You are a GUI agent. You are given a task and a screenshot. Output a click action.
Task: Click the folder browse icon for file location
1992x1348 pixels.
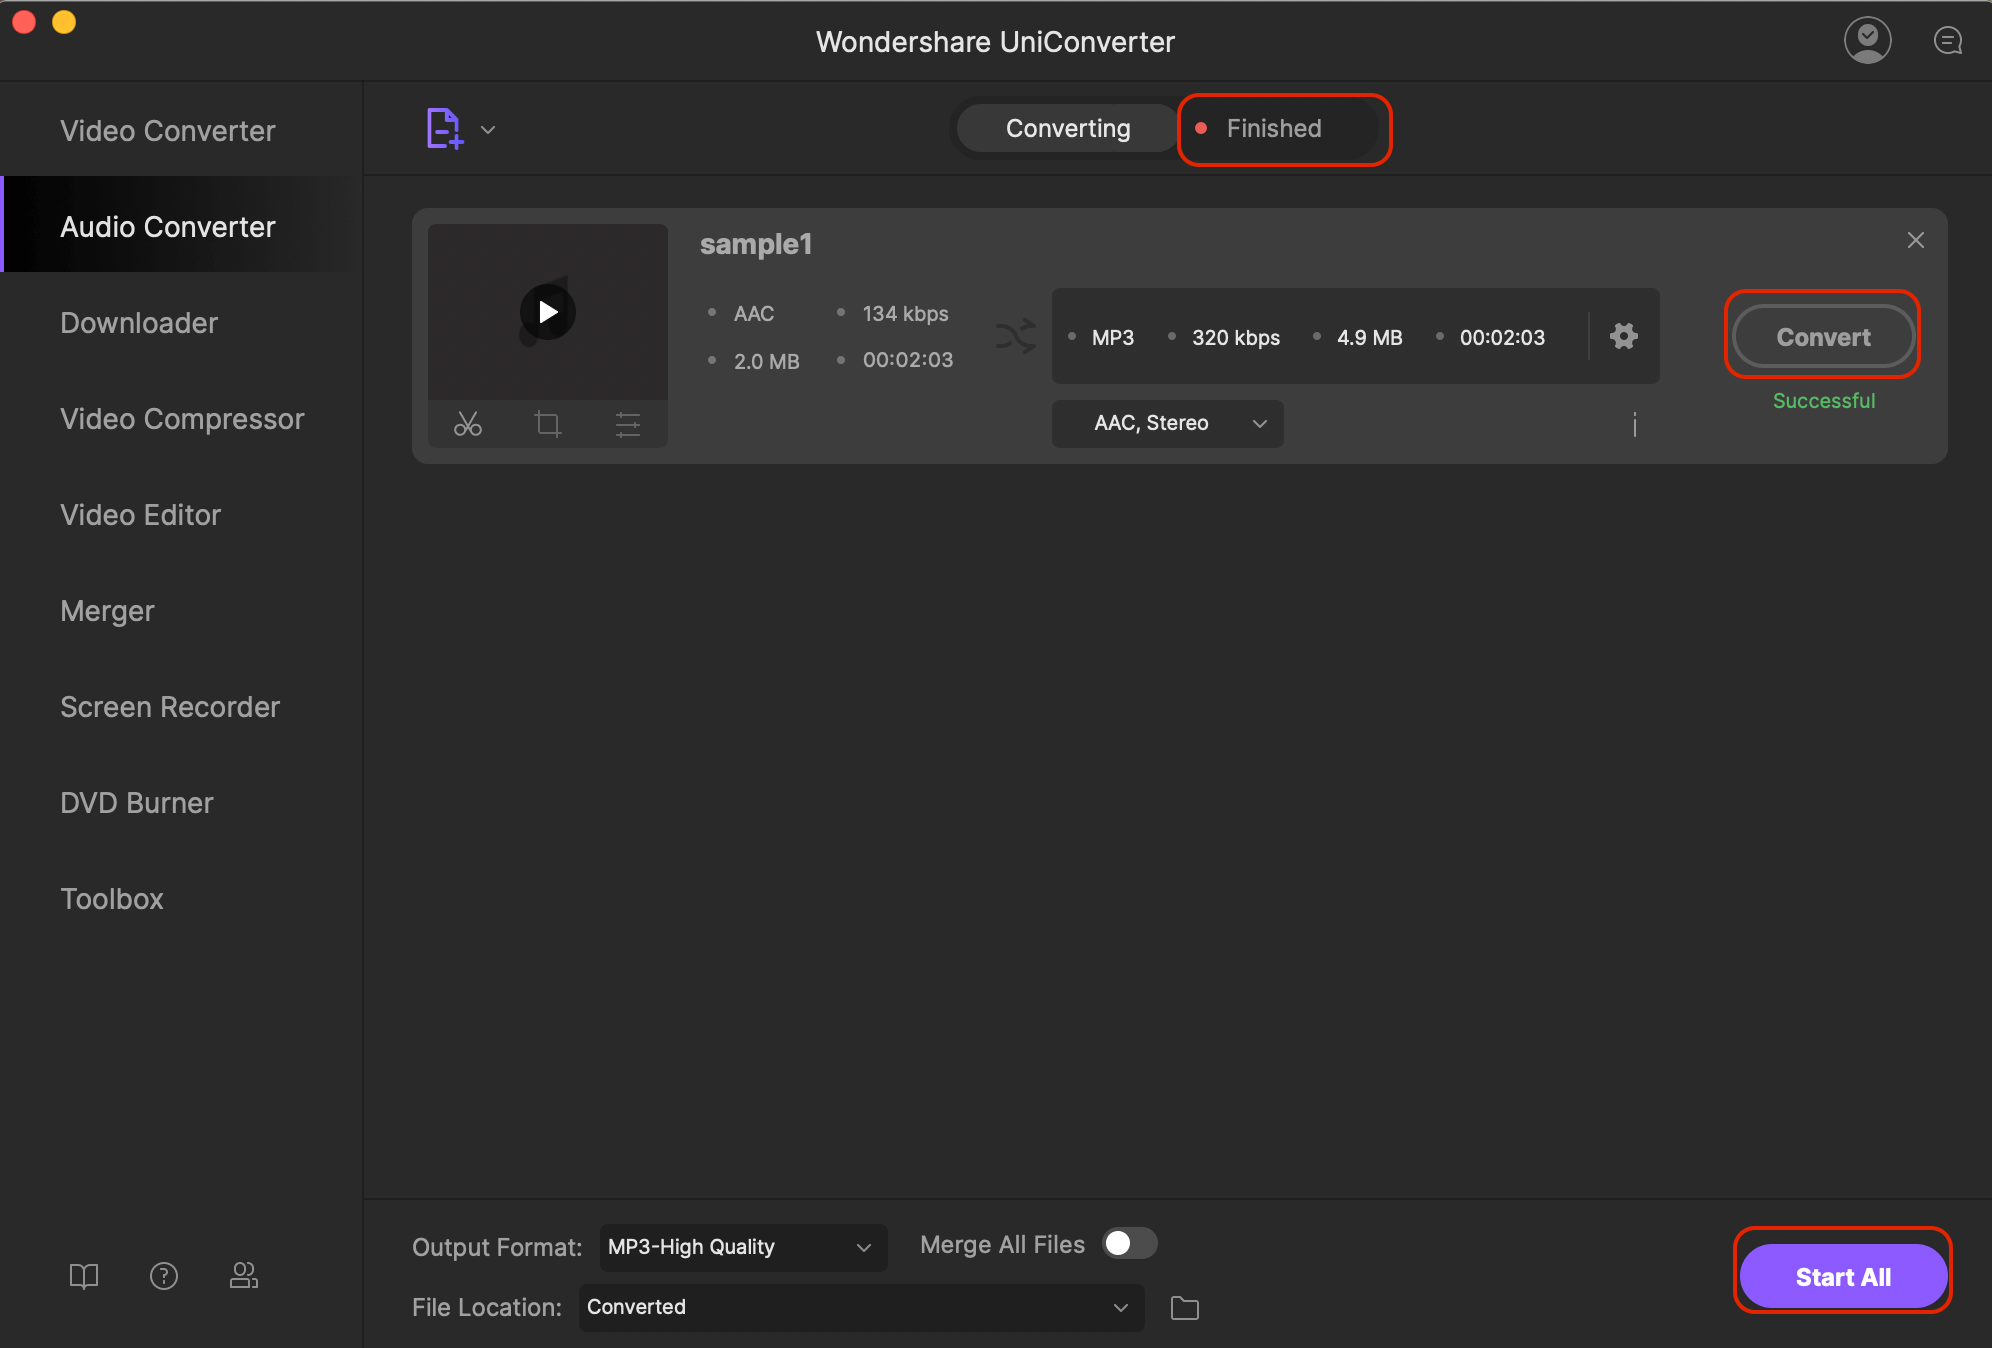click(1187, 1306)
